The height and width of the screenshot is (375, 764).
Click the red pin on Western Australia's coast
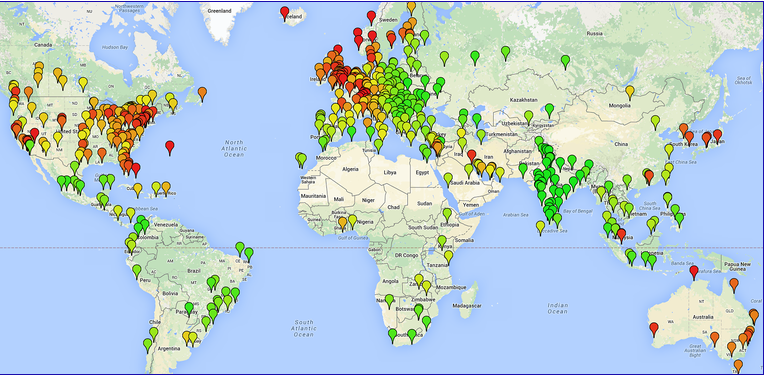coord(654,329)
